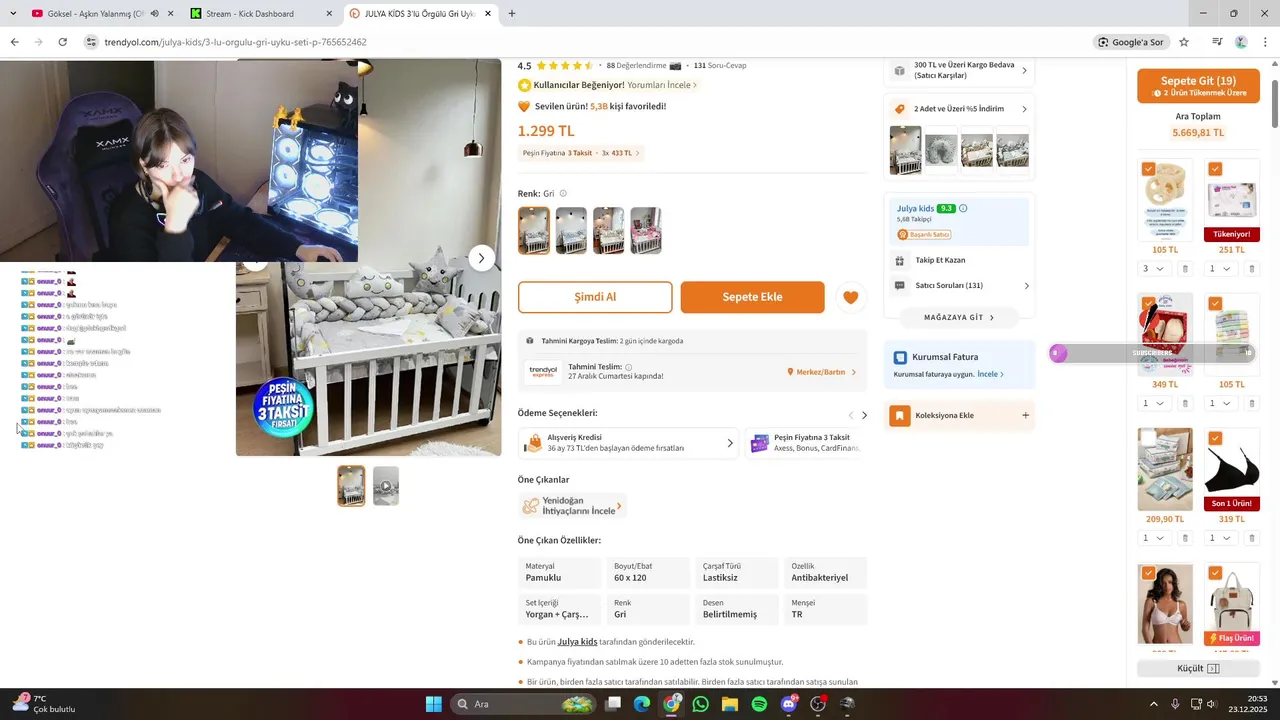This screenshot has width=1280, height=720.
Task: Reload the page with the refresh icon
Action: (x=62, y=42)
